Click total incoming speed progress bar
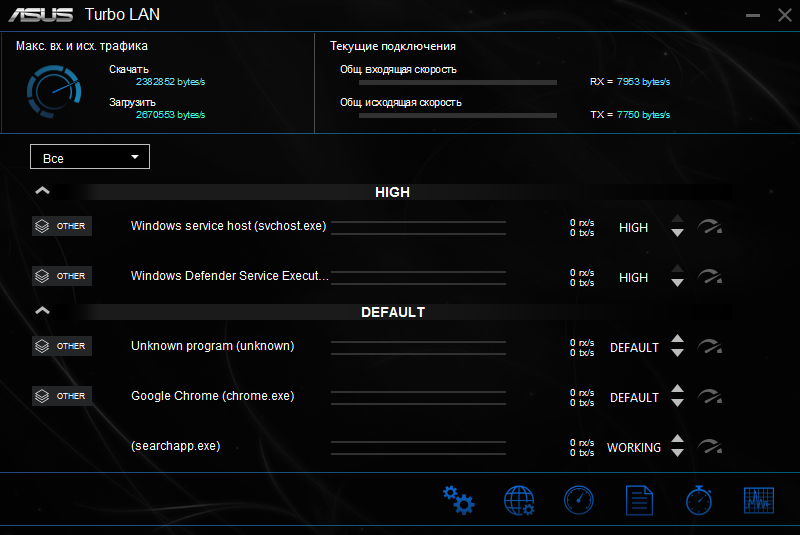 [458, 82]
